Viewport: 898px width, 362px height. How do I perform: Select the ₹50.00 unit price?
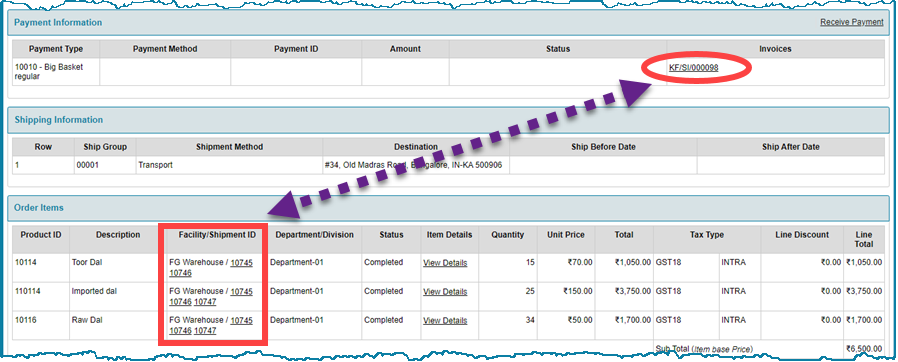[580, 320]
